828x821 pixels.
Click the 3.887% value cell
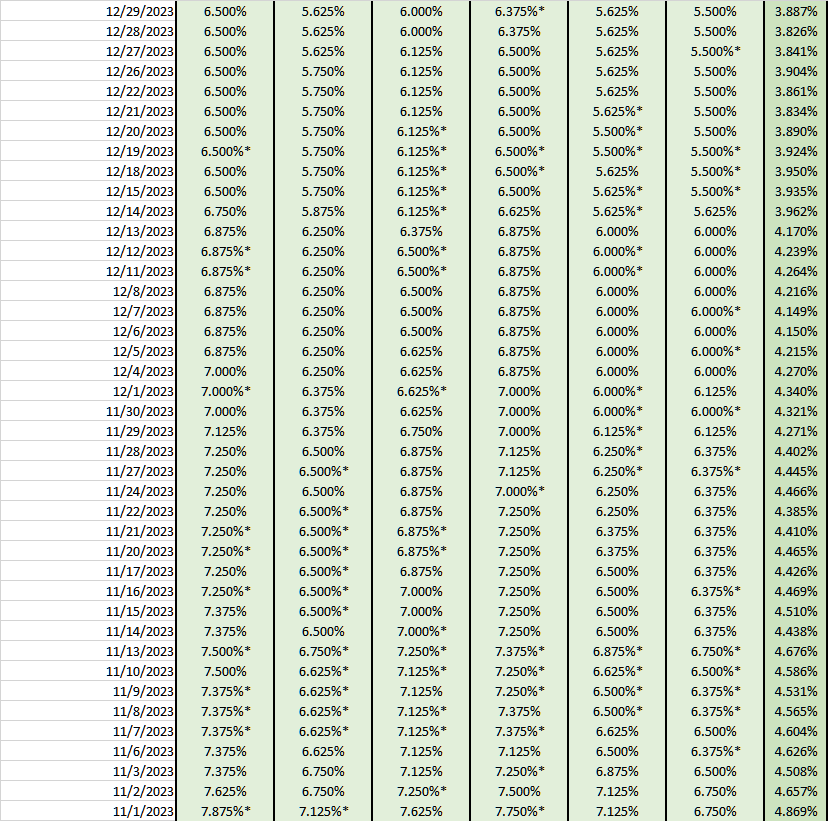[x=796, y=11]
